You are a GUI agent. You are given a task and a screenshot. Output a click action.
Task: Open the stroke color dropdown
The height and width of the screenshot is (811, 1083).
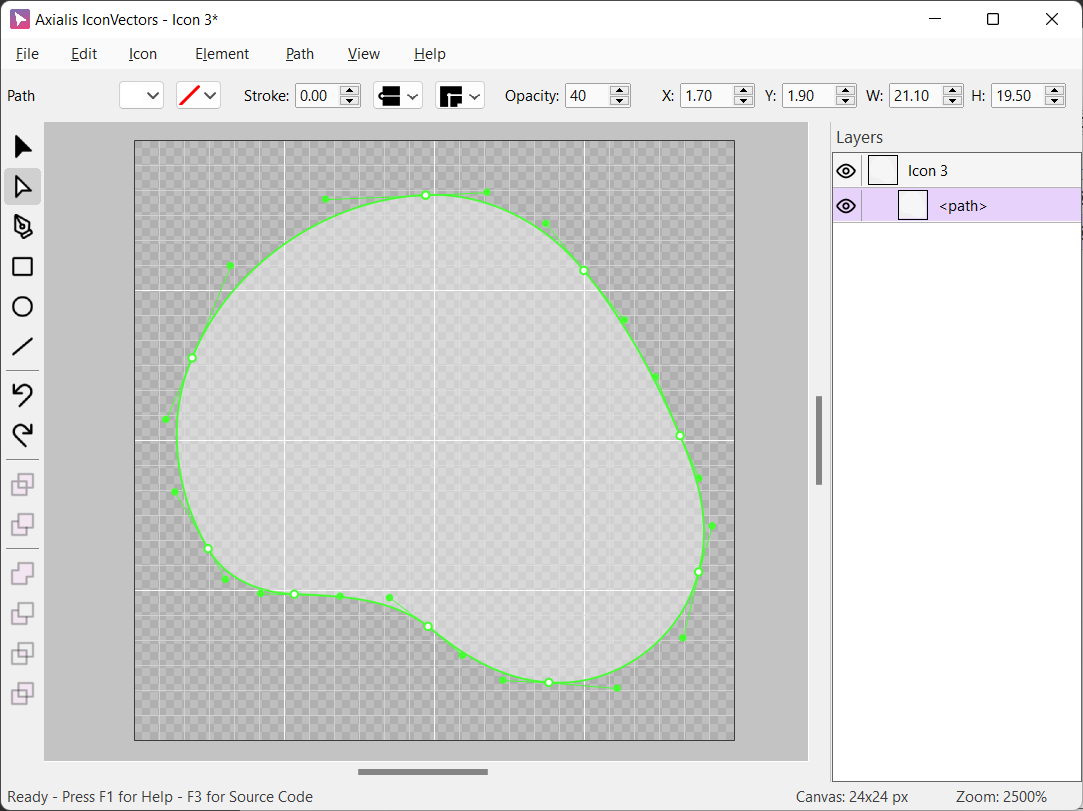[198, 96]
